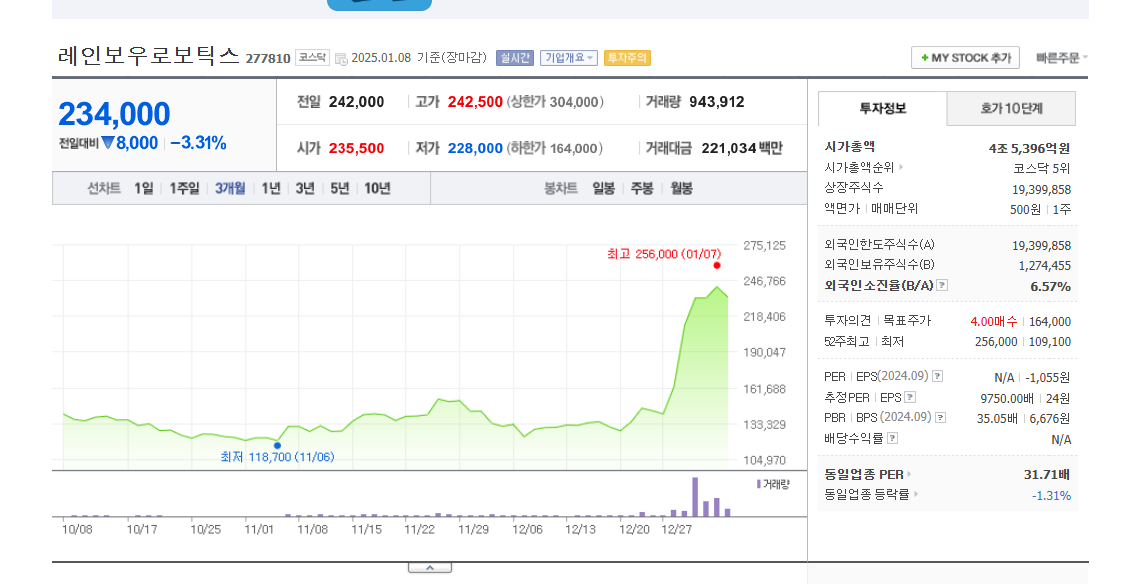Select the 월봉 candle chart
1126x584 pixels.
[681, 188]
